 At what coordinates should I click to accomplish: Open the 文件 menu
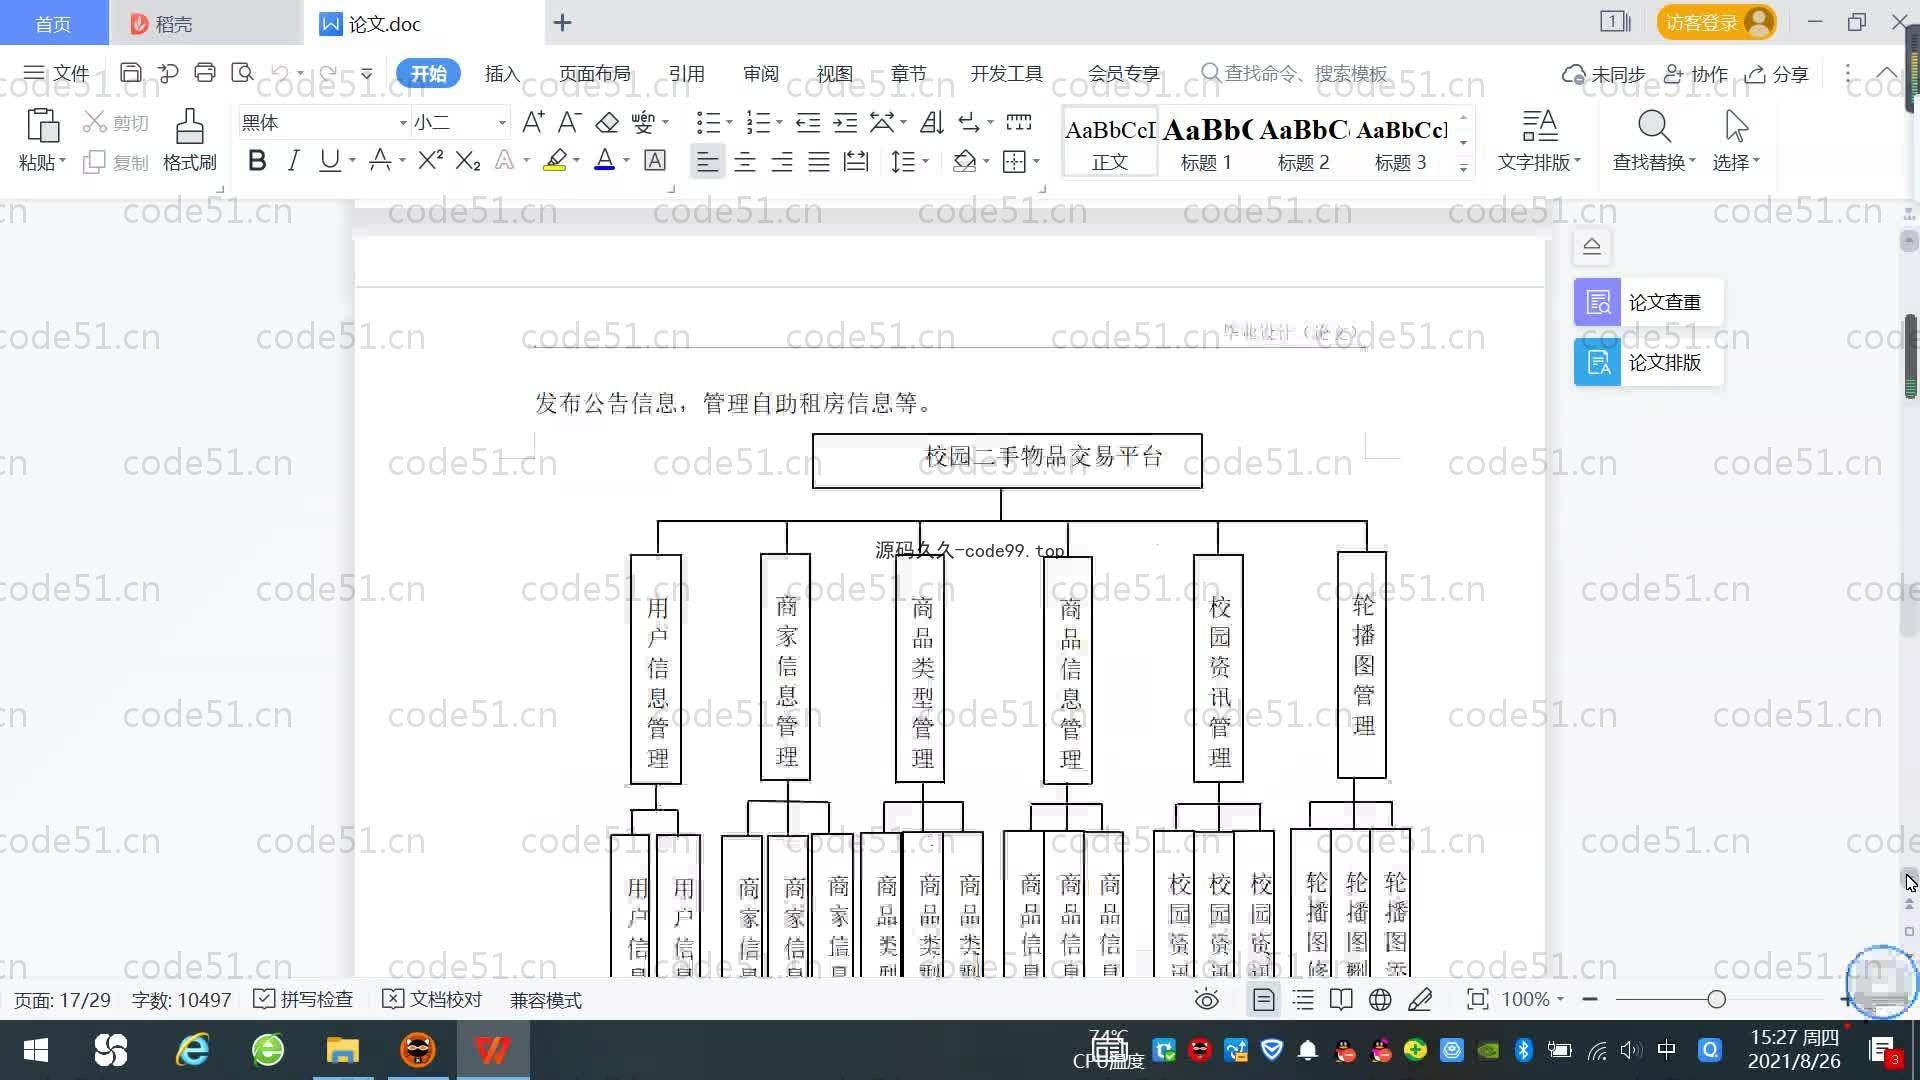pyautogui.click(x=56, y=73)
